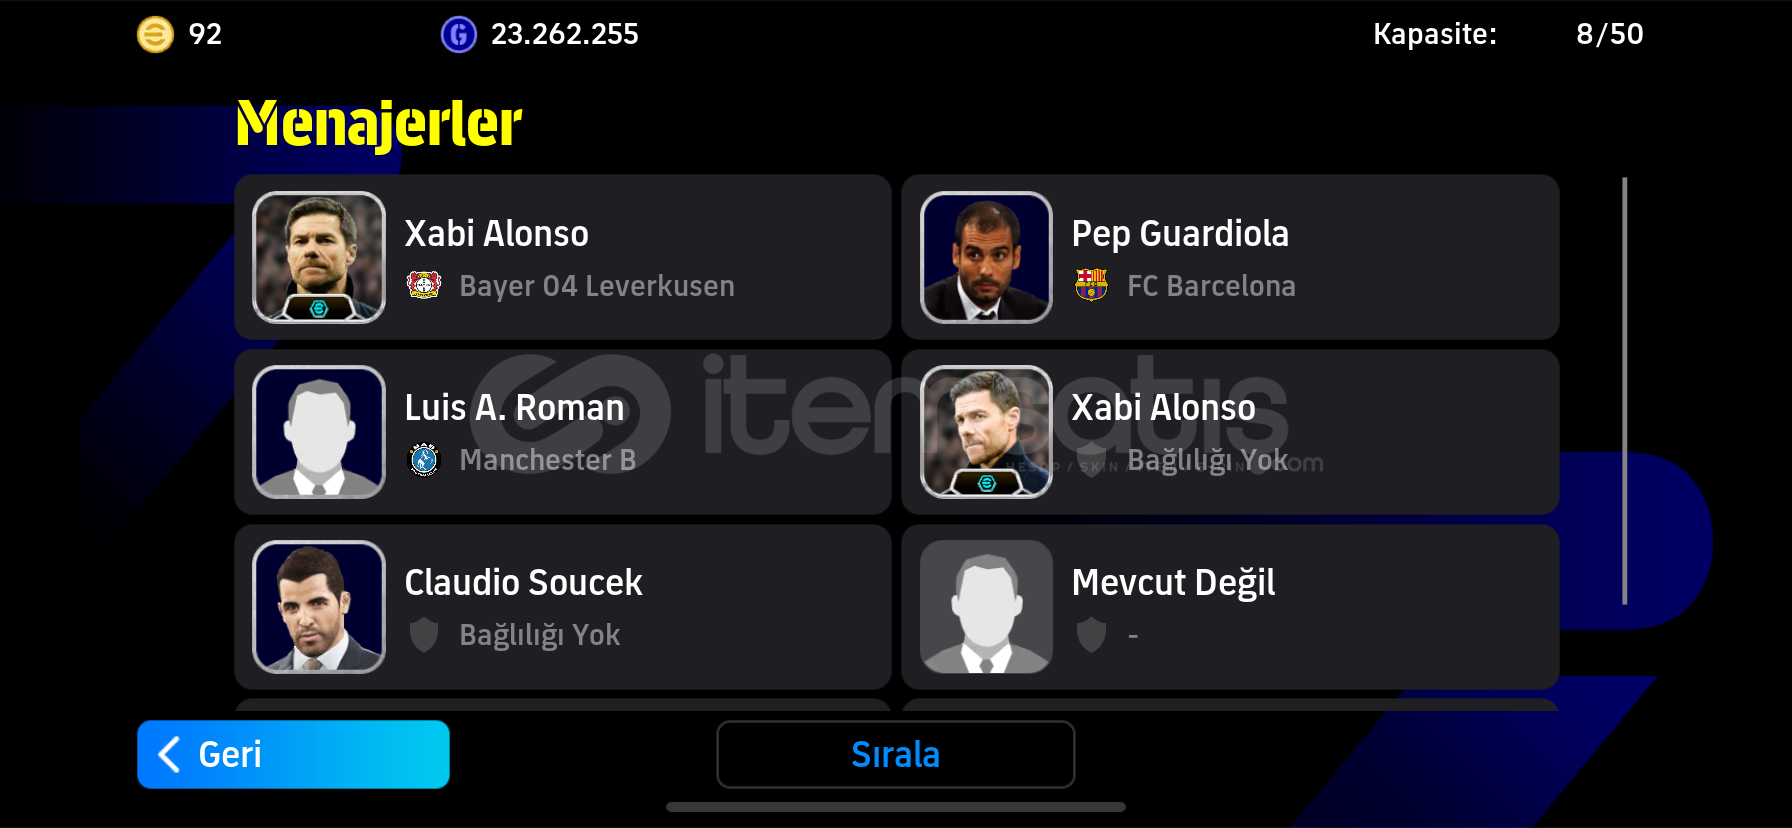Open the Sırala sort button

[896, 754]
